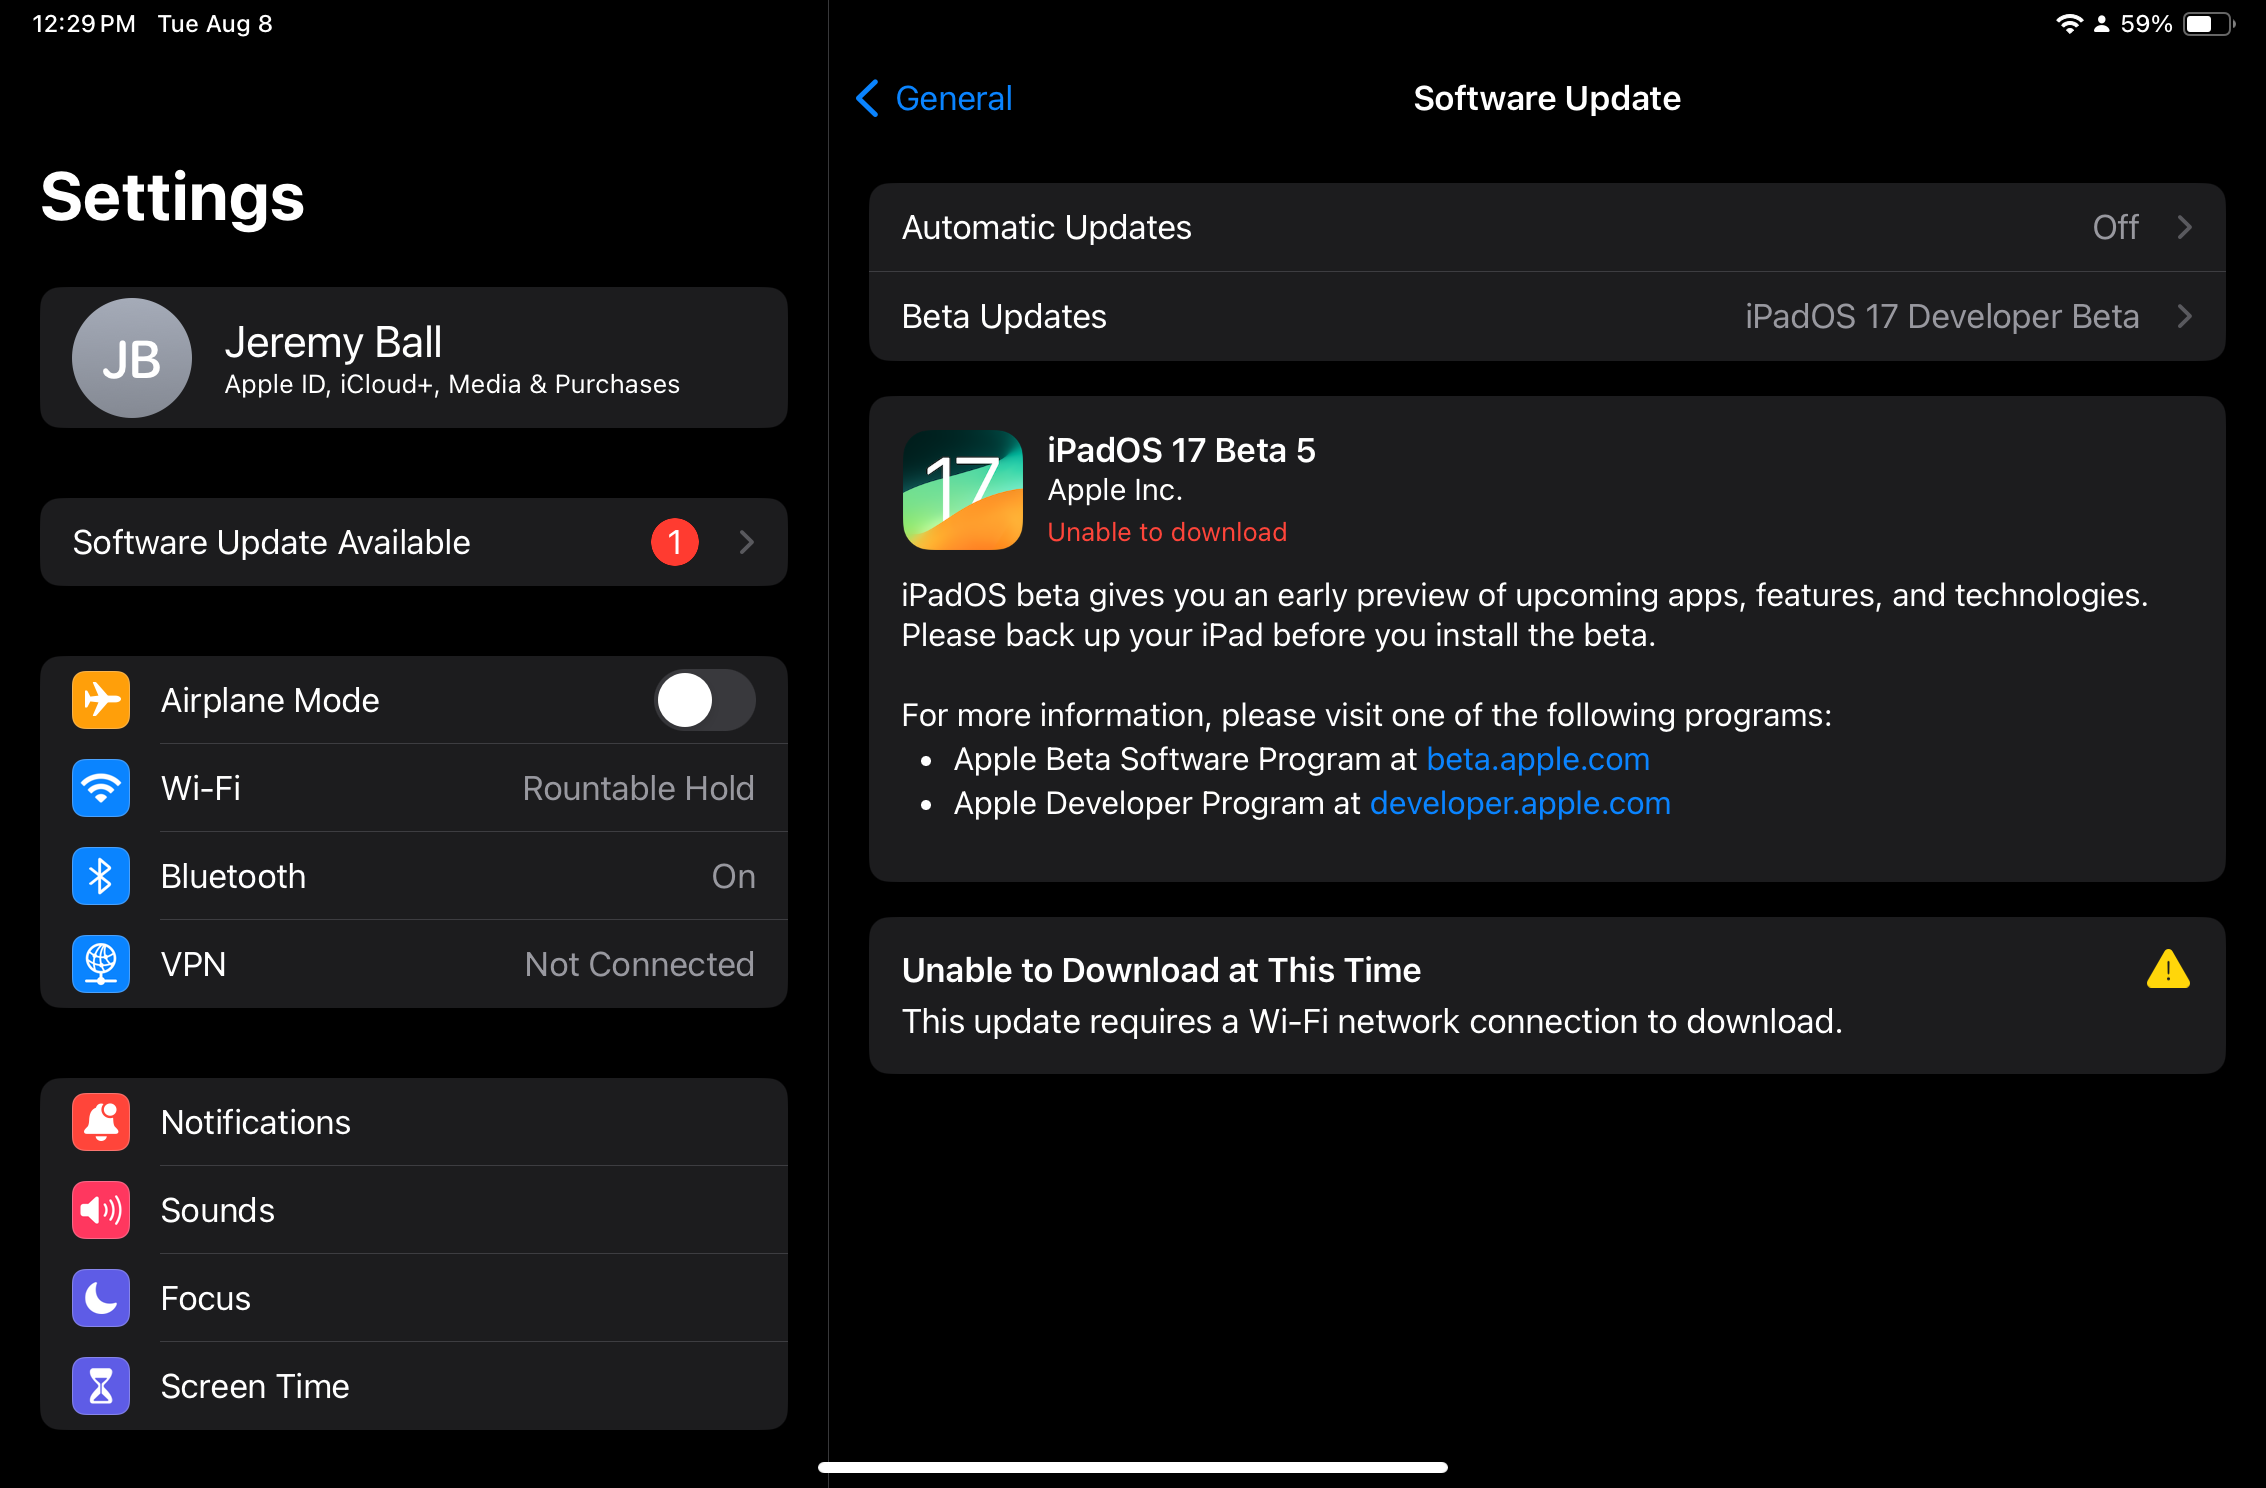Tap the Settings heading
2266x1488 pixels.
[172, 197]
